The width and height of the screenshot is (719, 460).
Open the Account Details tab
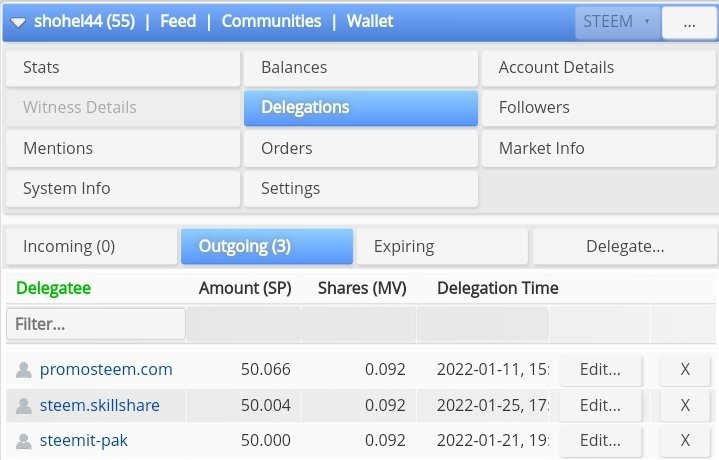click(598, 68)
